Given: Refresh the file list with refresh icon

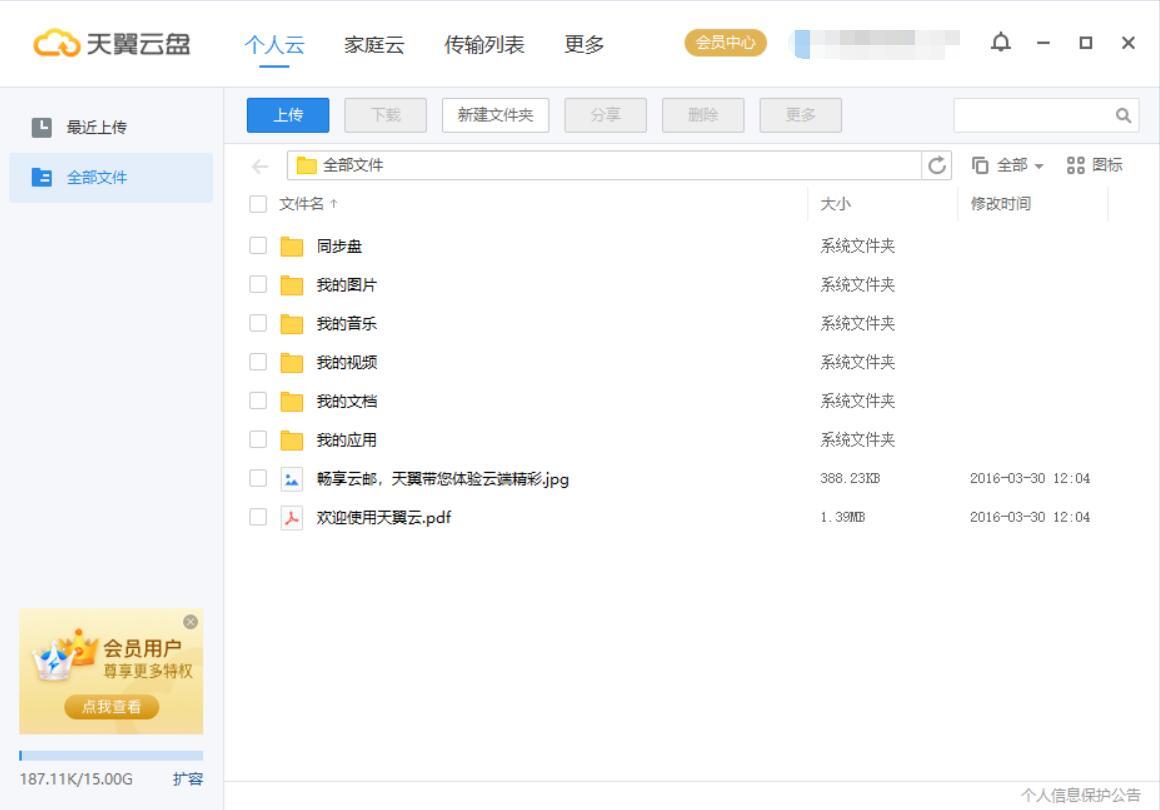Looking at the screenshot, I should 937,166.
